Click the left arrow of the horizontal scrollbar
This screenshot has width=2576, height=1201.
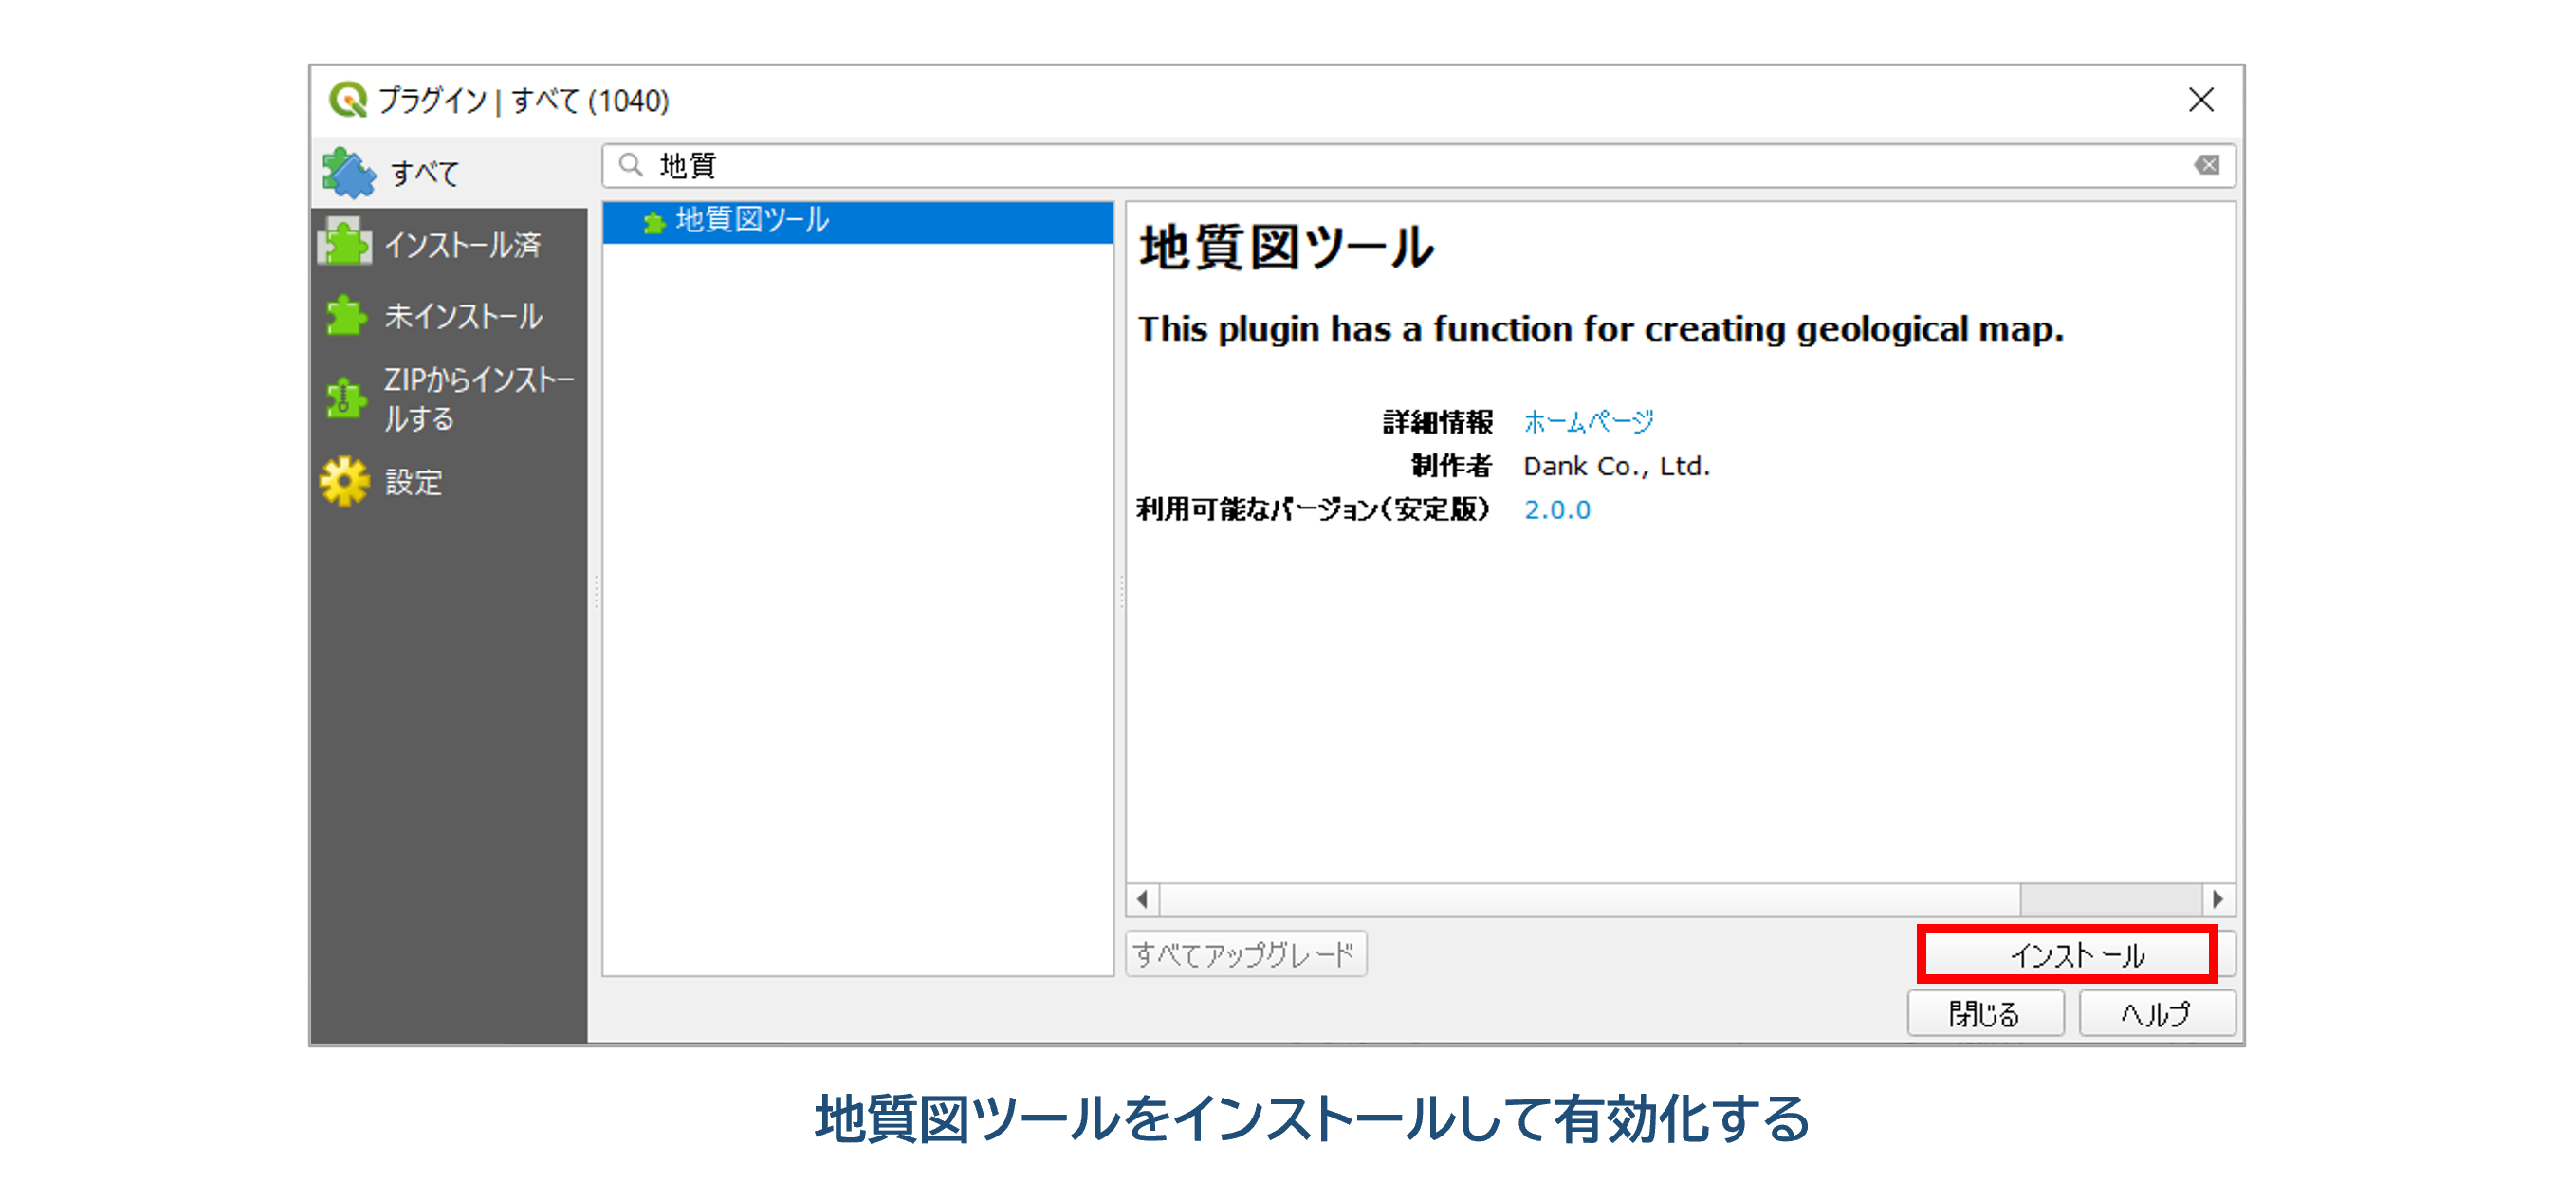tap(1143, 899)
